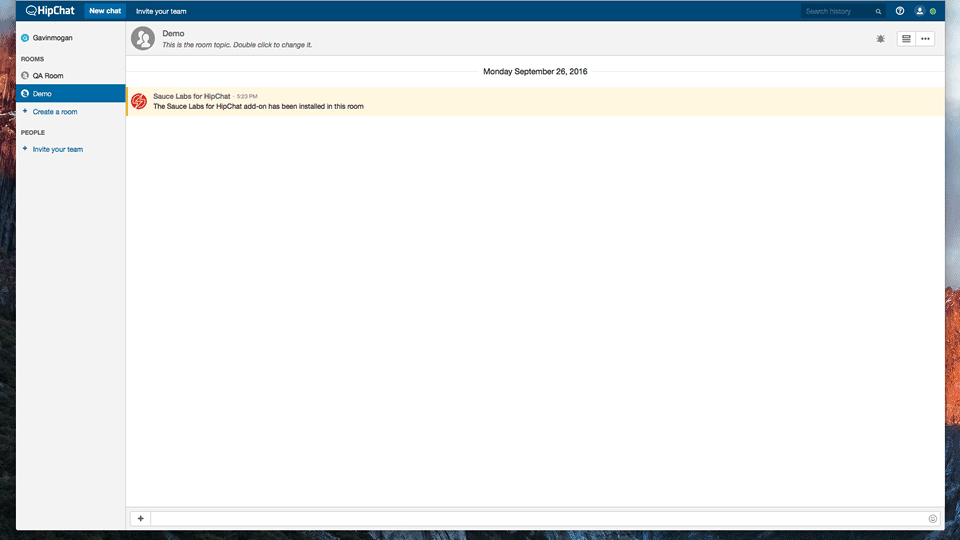
Task: Click Create a room link
Action: click(x=54, y=112)
